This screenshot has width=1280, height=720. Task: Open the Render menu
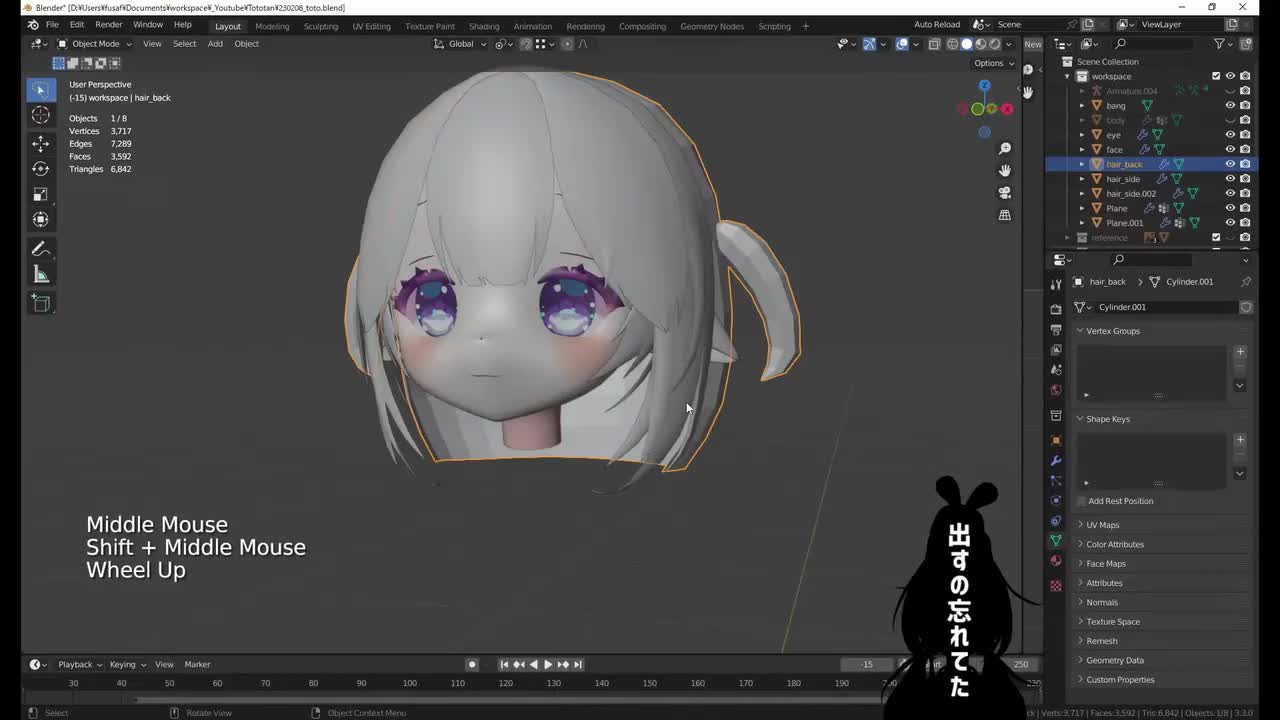click(108, 25)
